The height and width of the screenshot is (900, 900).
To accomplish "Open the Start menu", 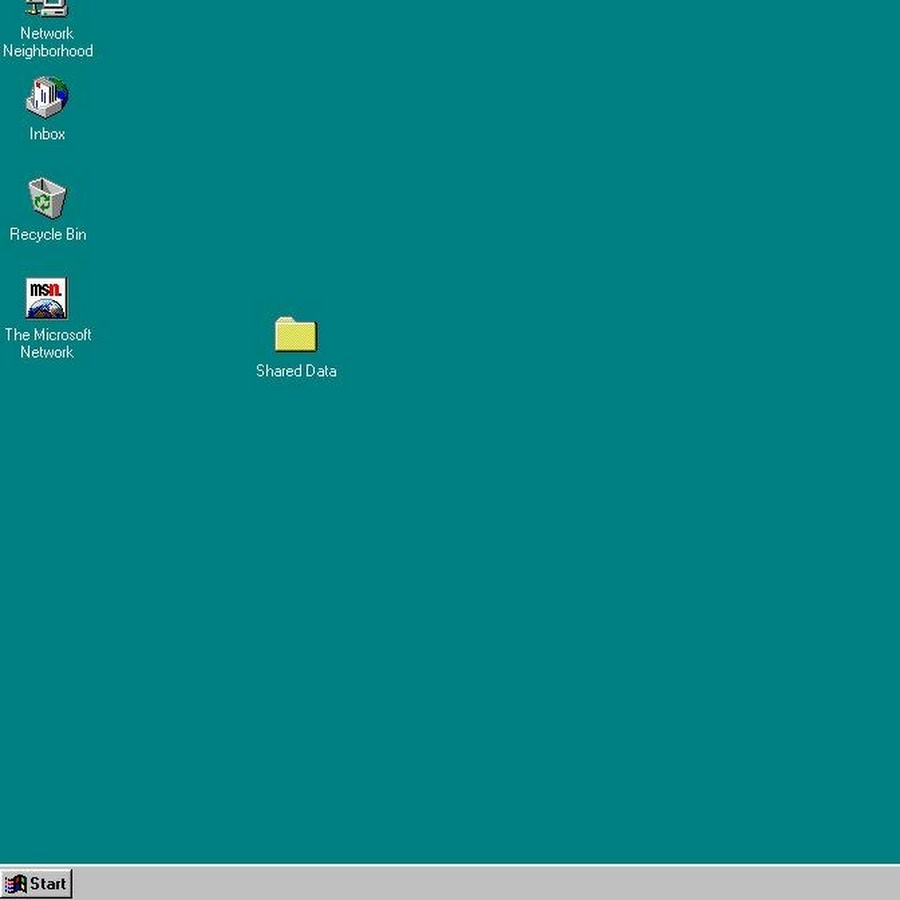I will (x=37, y=884).
